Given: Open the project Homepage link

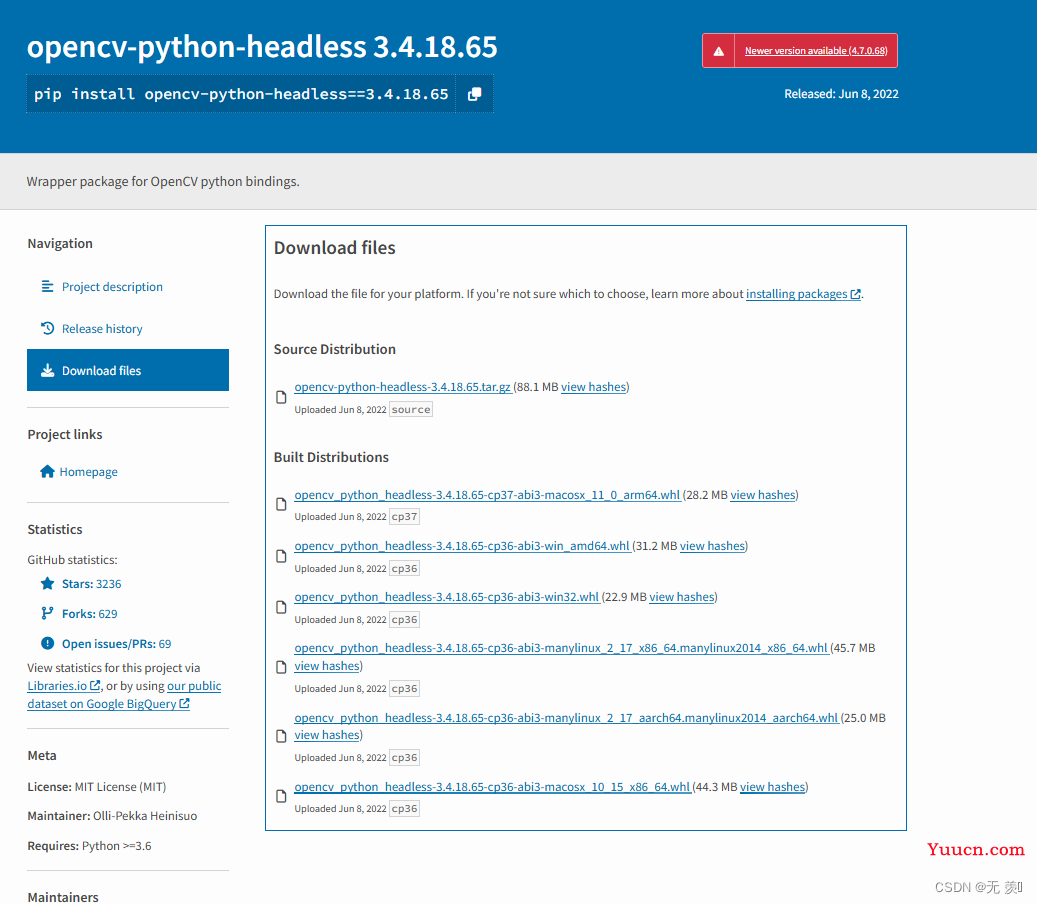Looking at the screenshot, I should (x=89, y=472).
